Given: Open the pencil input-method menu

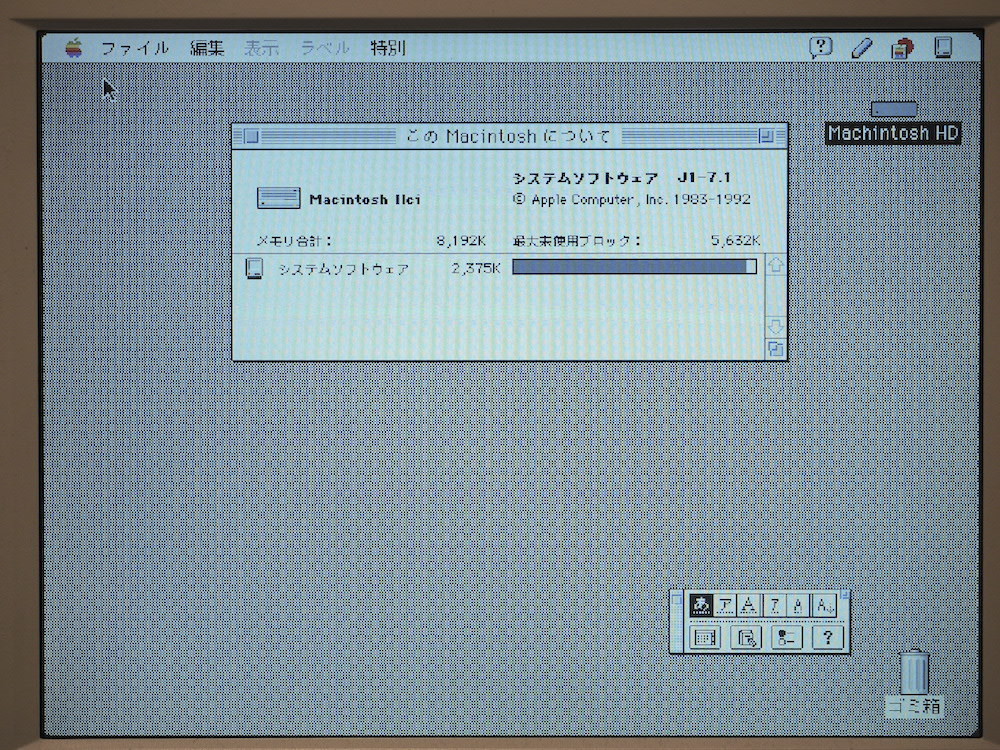Looking at the screenshot, I should pyautogui.click(x=862, y=48).
